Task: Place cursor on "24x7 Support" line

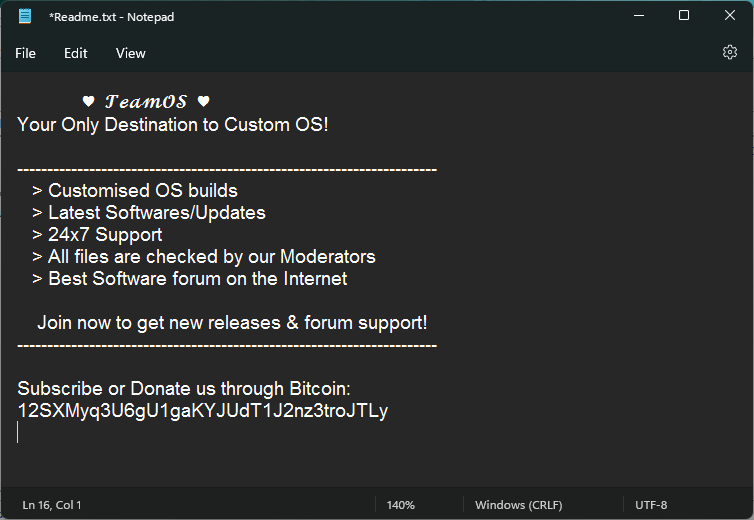Action: coord(105,235)
